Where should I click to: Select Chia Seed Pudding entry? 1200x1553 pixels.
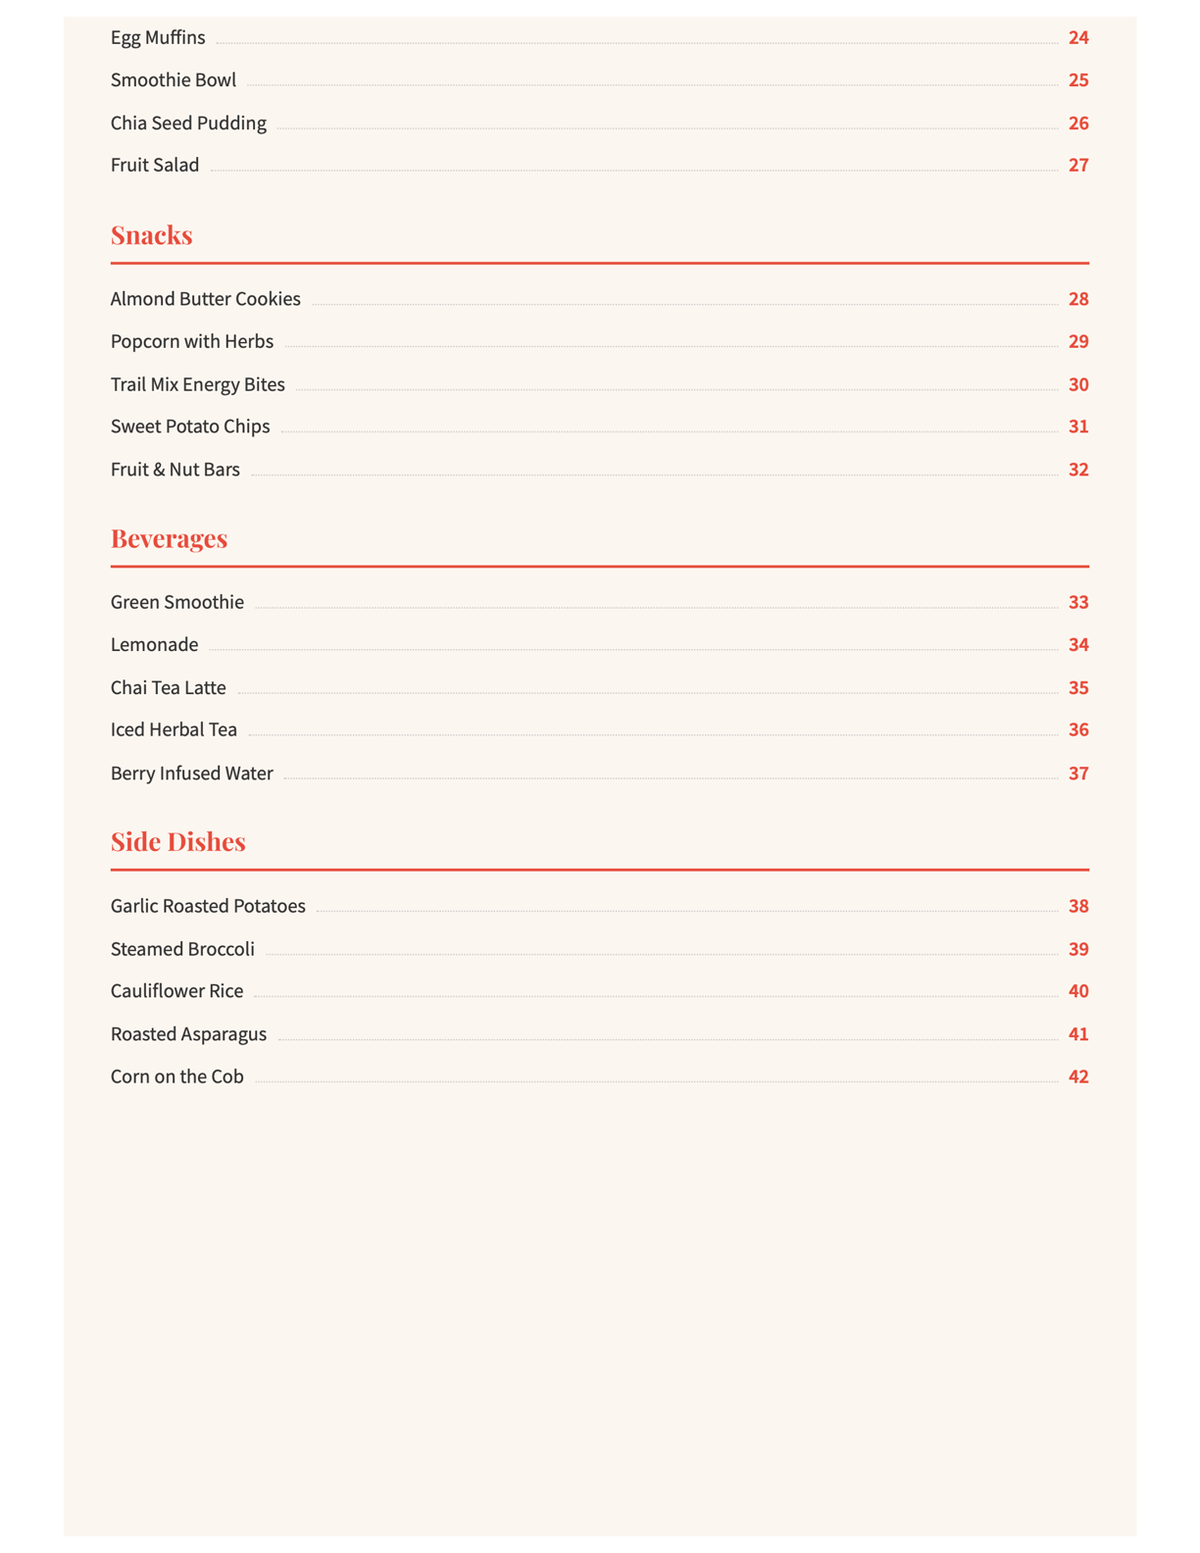pos(599,123)
